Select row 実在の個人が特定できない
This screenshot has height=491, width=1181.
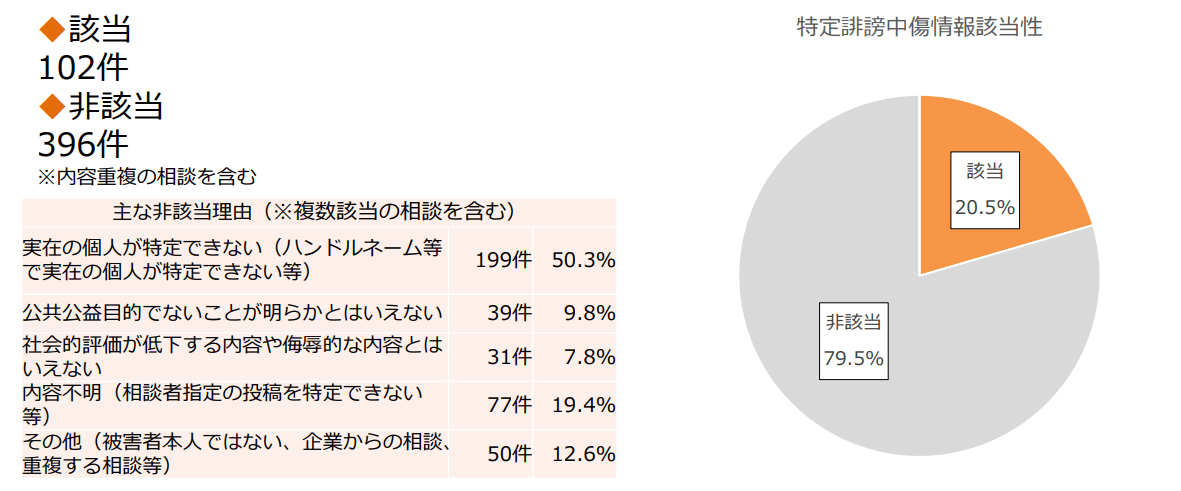pyautogui.click(x=319, y=260)
